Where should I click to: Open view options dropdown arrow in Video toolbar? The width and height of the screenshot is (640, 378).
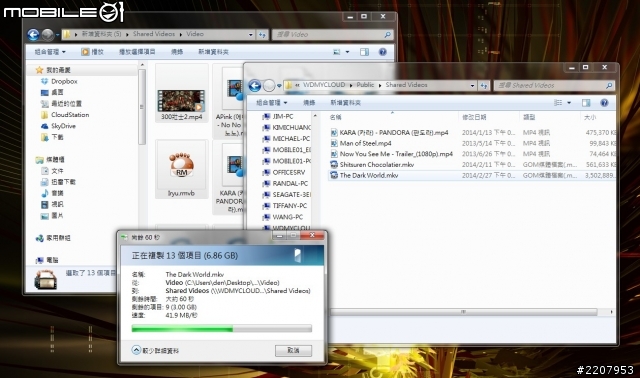[347, 52]
